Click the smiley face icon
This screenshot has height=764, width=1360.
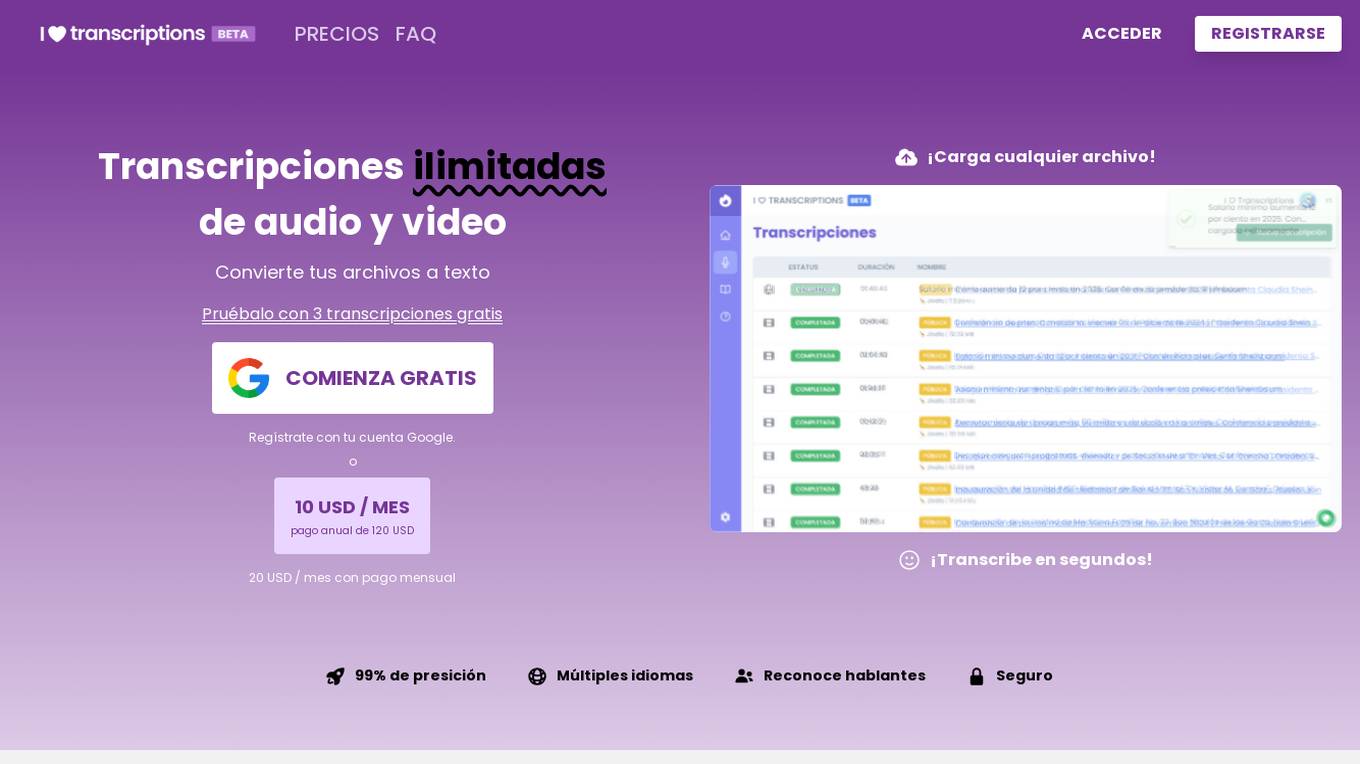[x=909, y=560]
